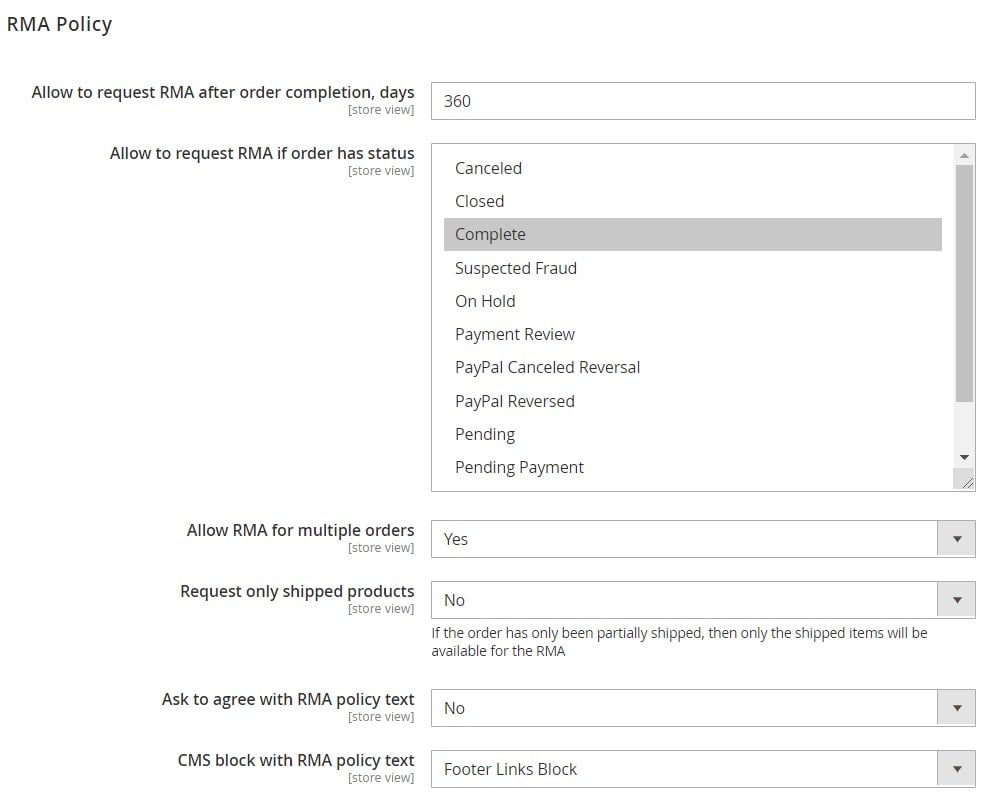Image resolution: width=993 pixels, height=805 pixels.
Task: Select Canceled in order status list
Action: pos(693,168)
